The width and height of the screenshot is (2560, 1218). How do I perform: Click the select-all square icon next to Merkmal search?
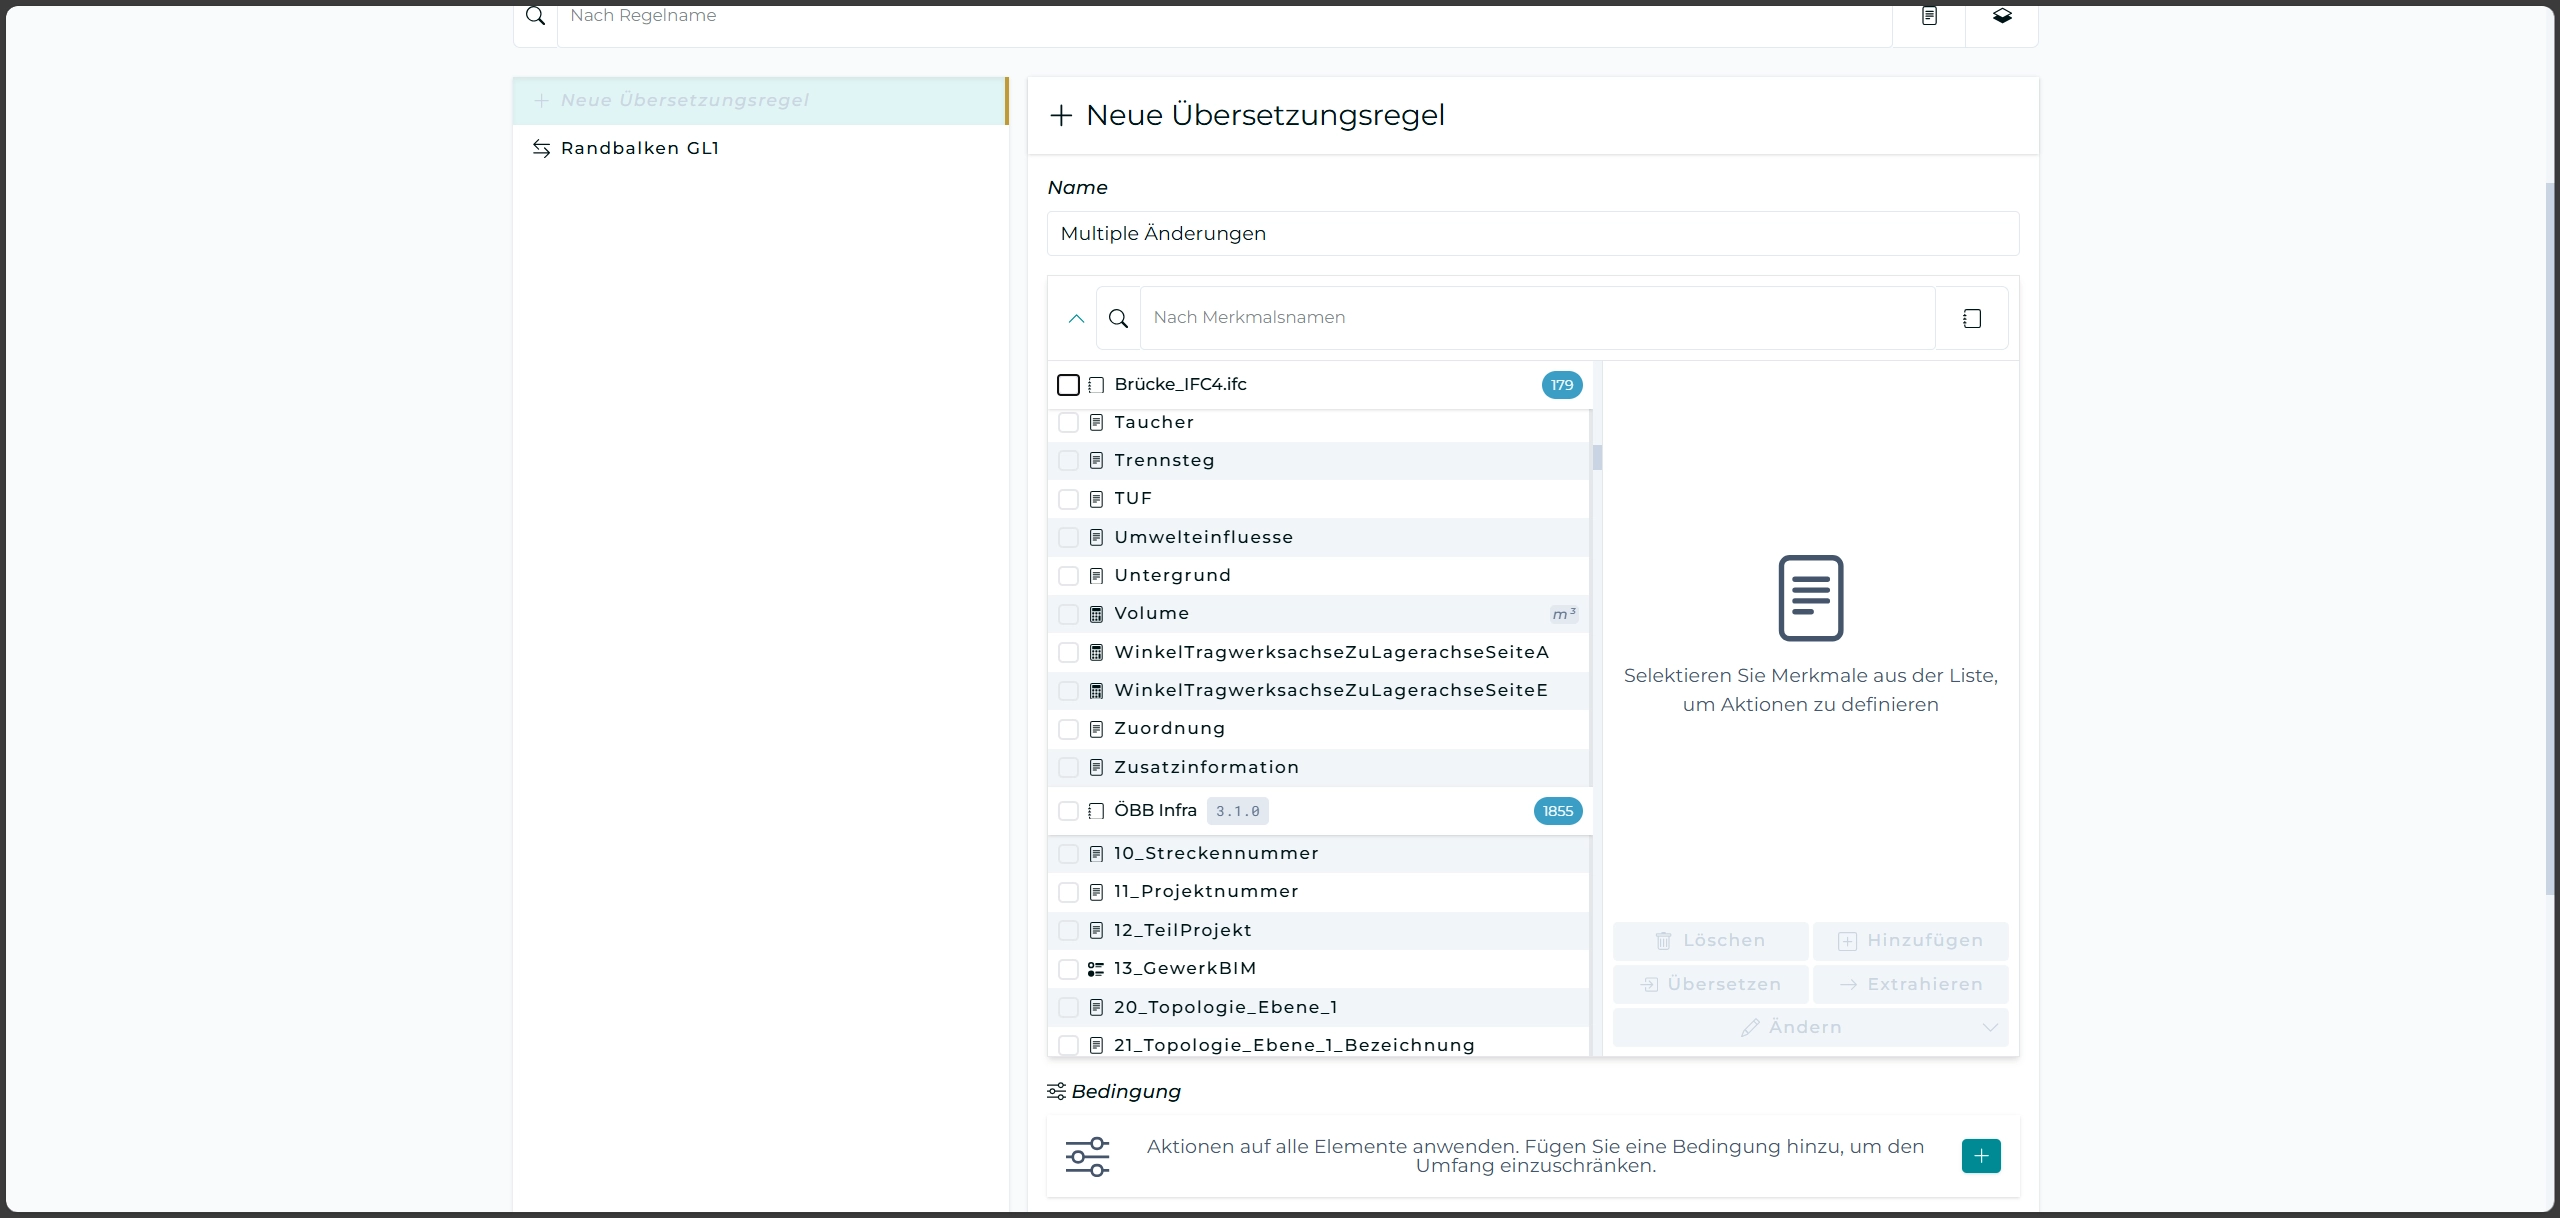(1971, 318)
